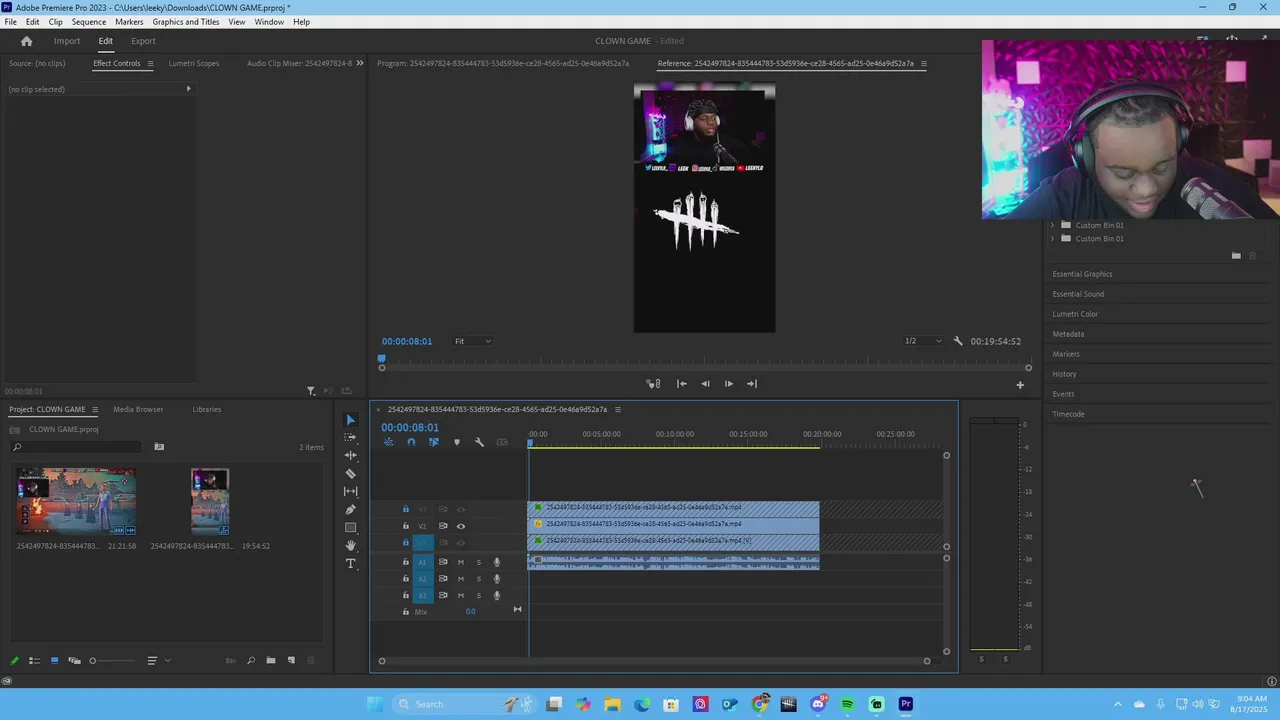
Task: Select the Slip tool
Action: (x=350, y=491)
